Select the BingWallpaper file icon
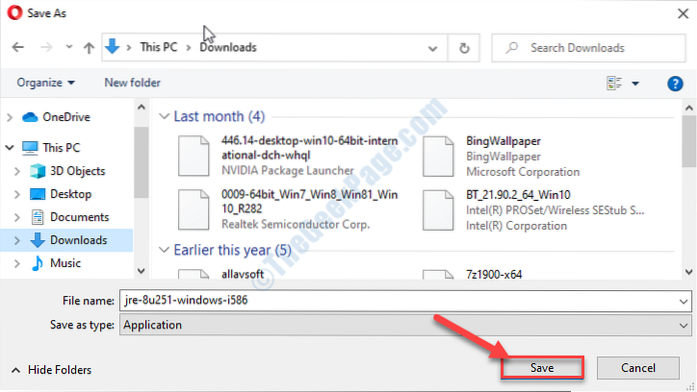This screenshot has height=392, width=697. [438, 156]
